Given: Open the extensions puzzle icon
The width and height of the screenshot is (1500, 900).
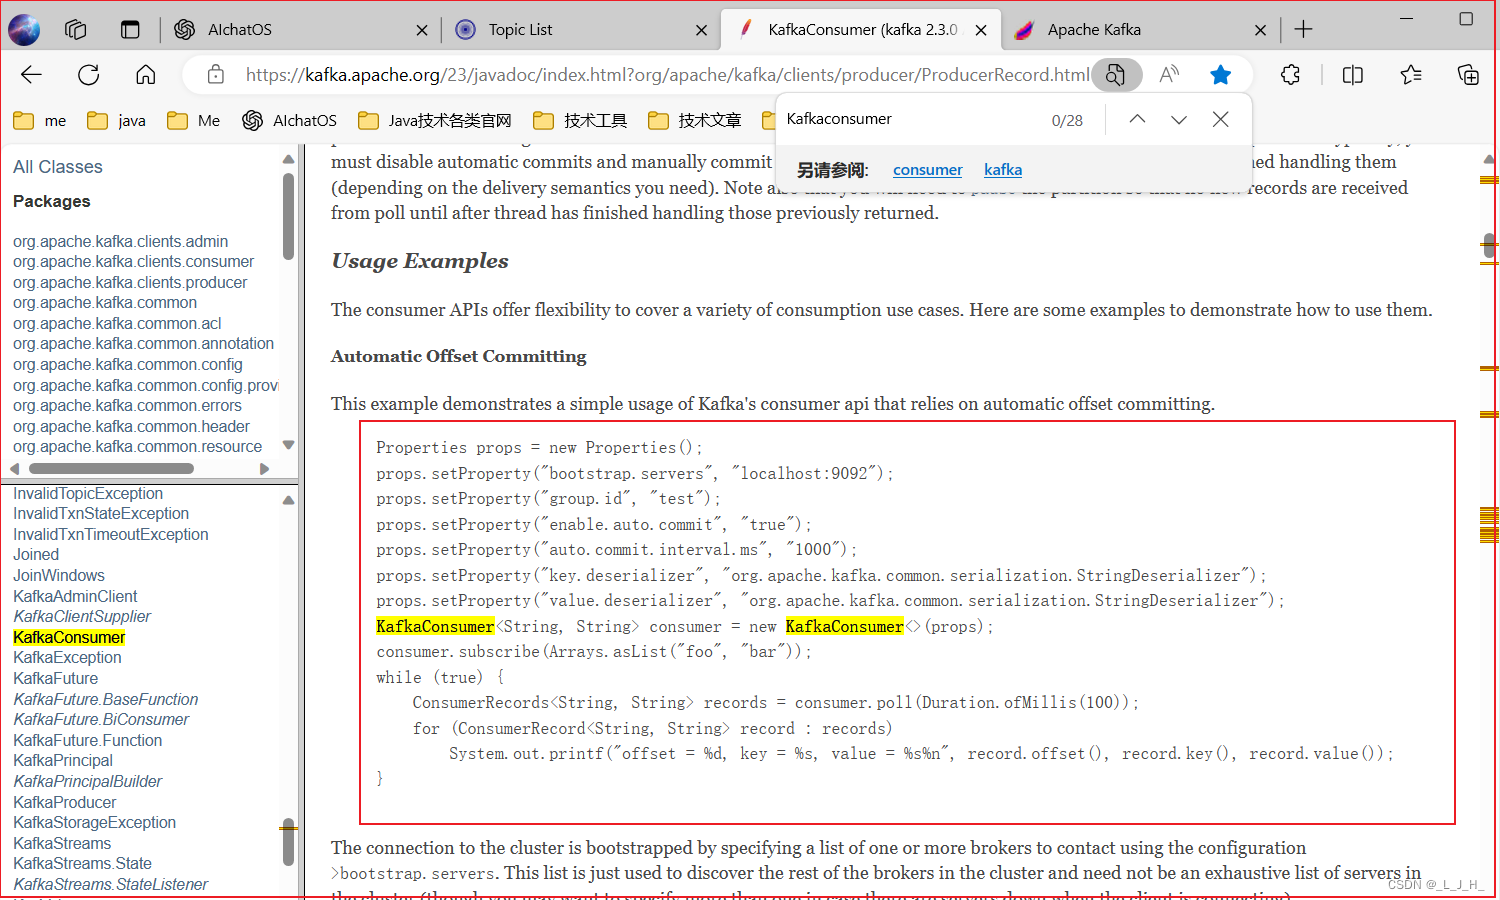Looking at the screenshot, I should [1291, 75].
